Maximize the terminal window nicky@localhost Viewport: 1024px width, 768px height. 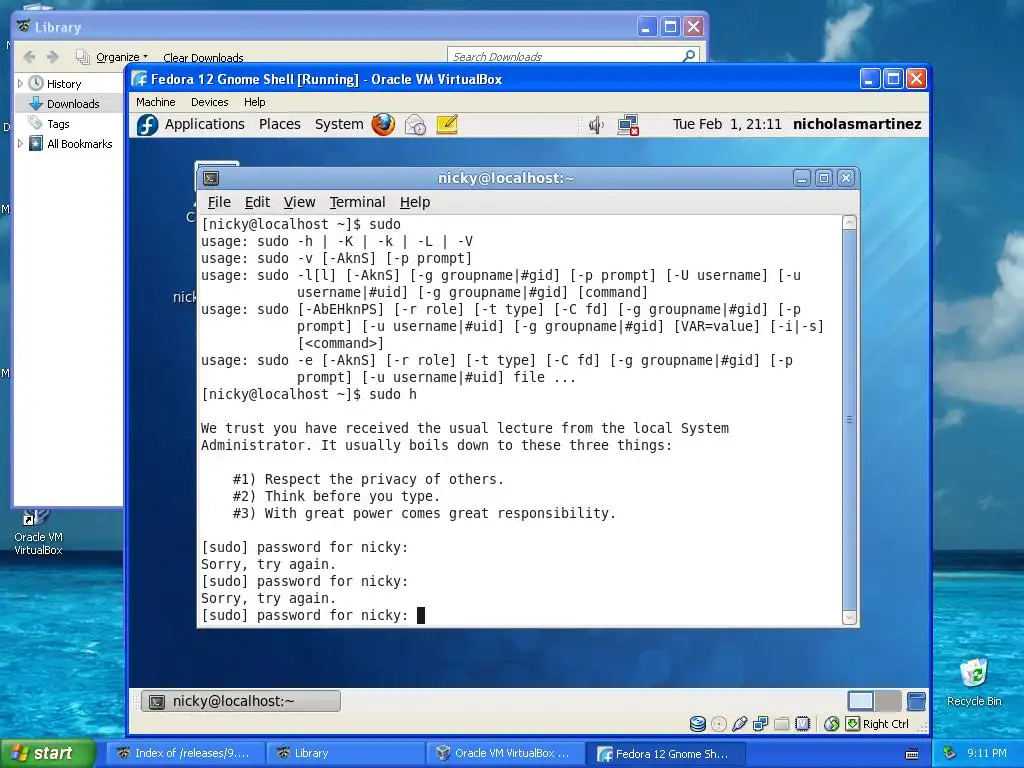pos(824,178)
